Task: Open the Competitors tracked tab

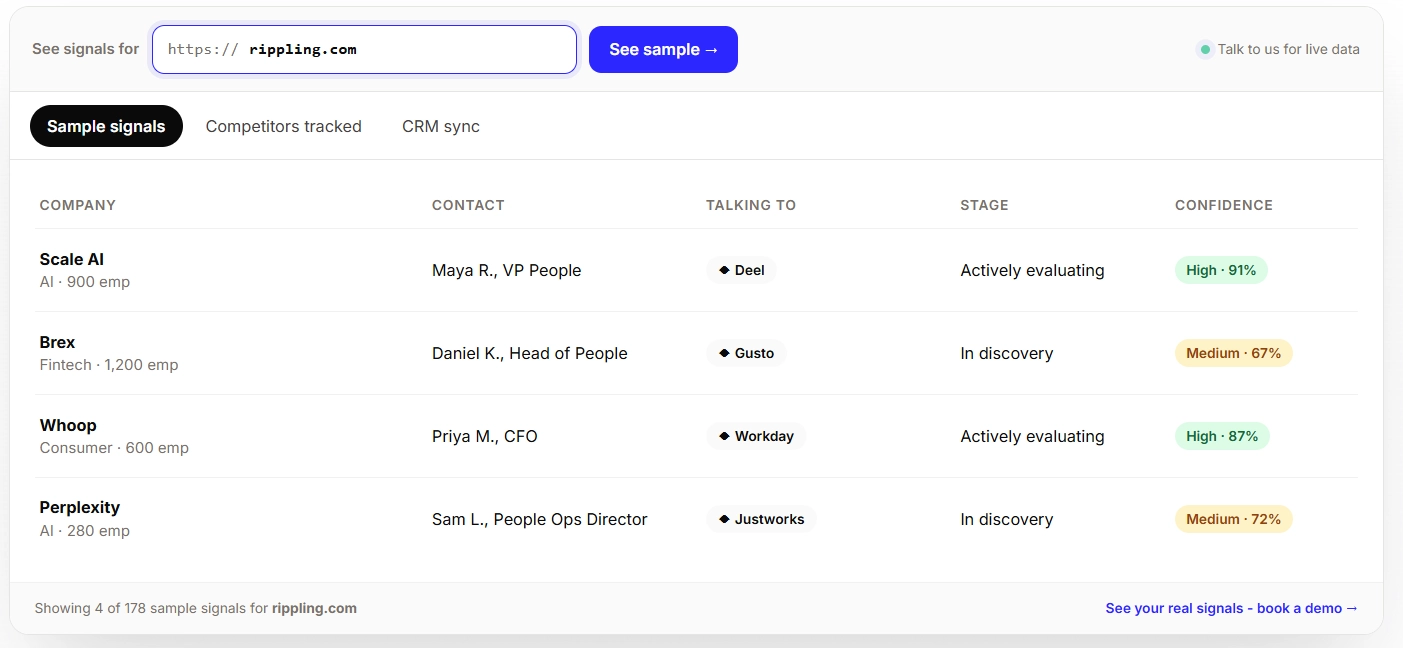Action: click(x=284, y=126)
